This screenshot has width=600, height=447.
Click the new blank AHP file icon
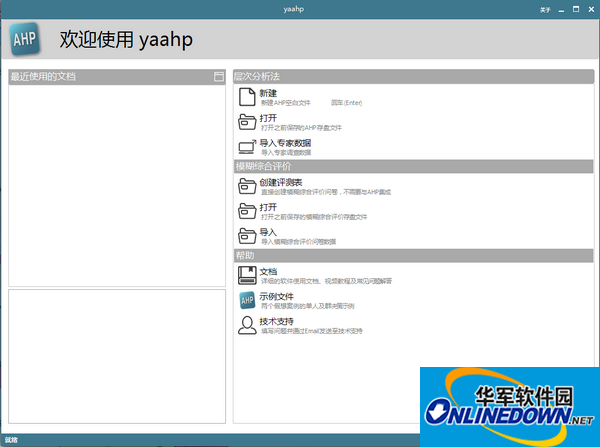(x=247, y=97)
